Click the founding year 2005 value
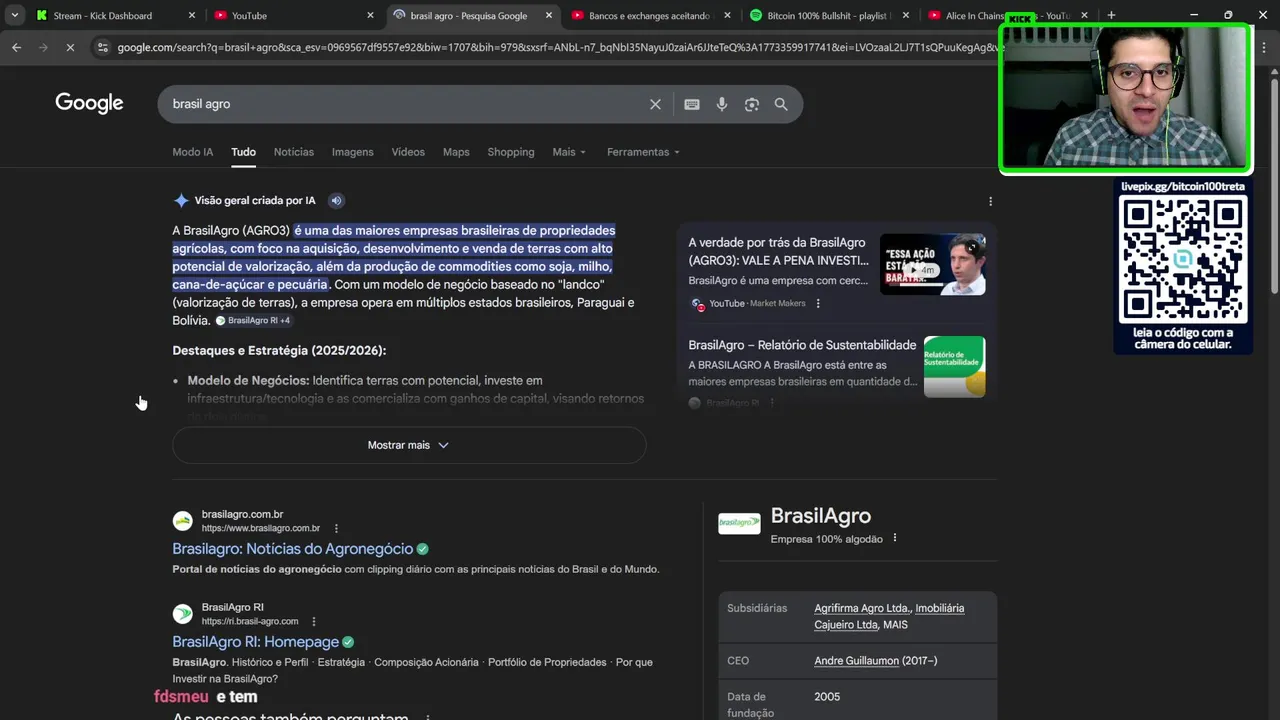The width and height of the screenshot is (1280, 720). click(x=827, y=697)
